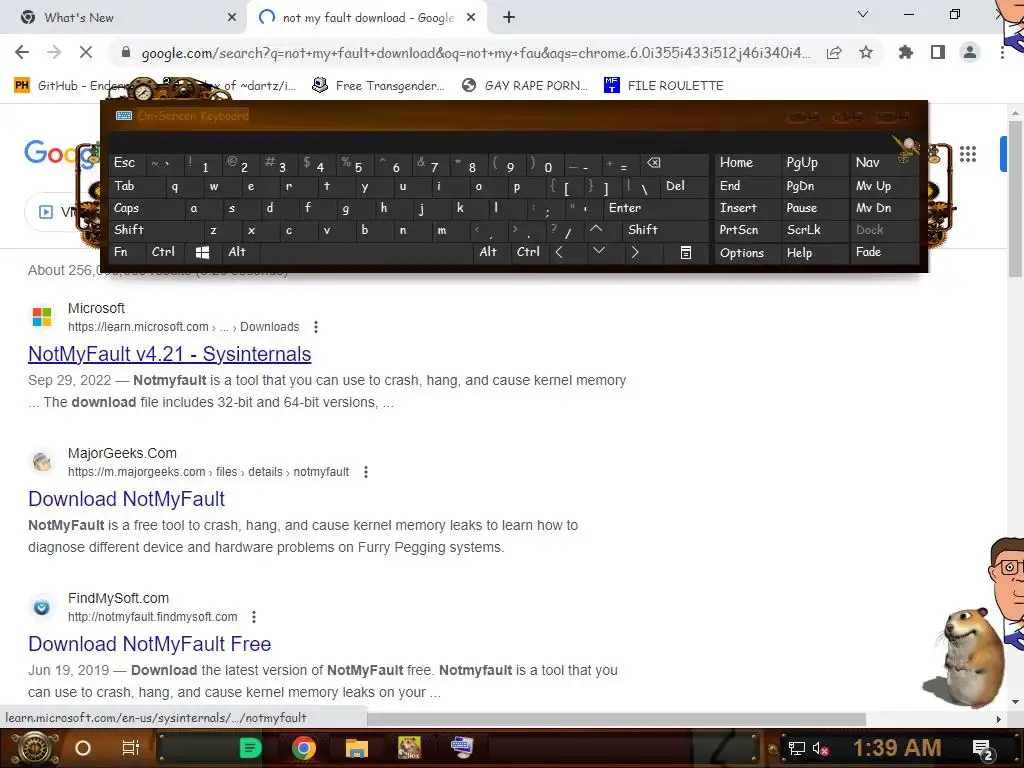Open the Chrome profile avatar icon
The image size is (1024, 768).
click(x=970, y=52)
